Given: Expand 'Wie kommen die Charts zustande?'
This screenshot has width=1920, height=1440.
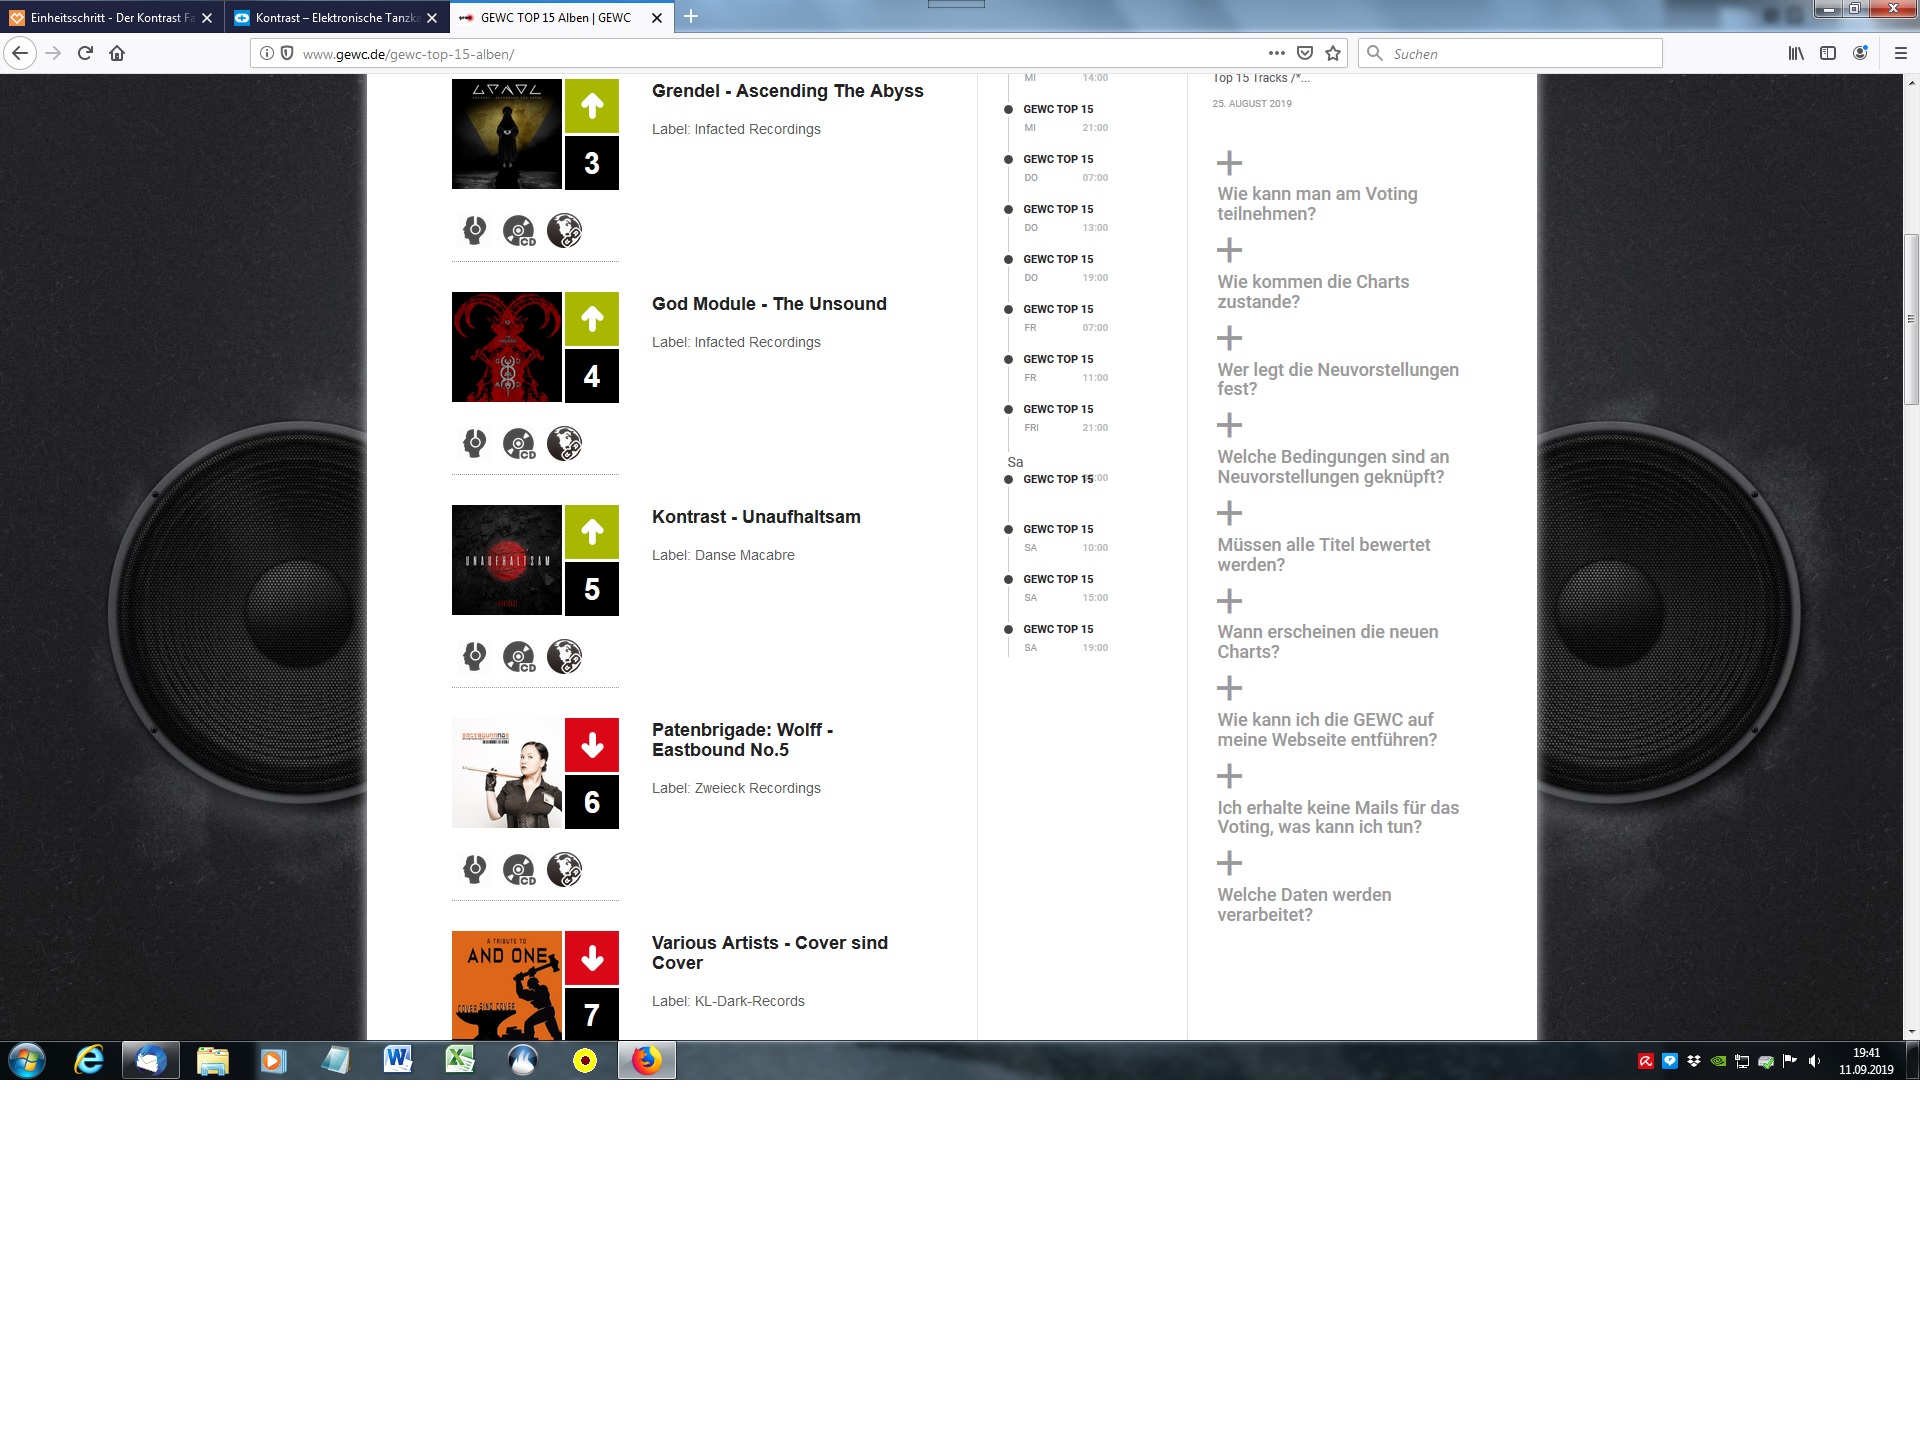Looking at the screenshot, I should pyautogui.click(x=1229, y=250).
